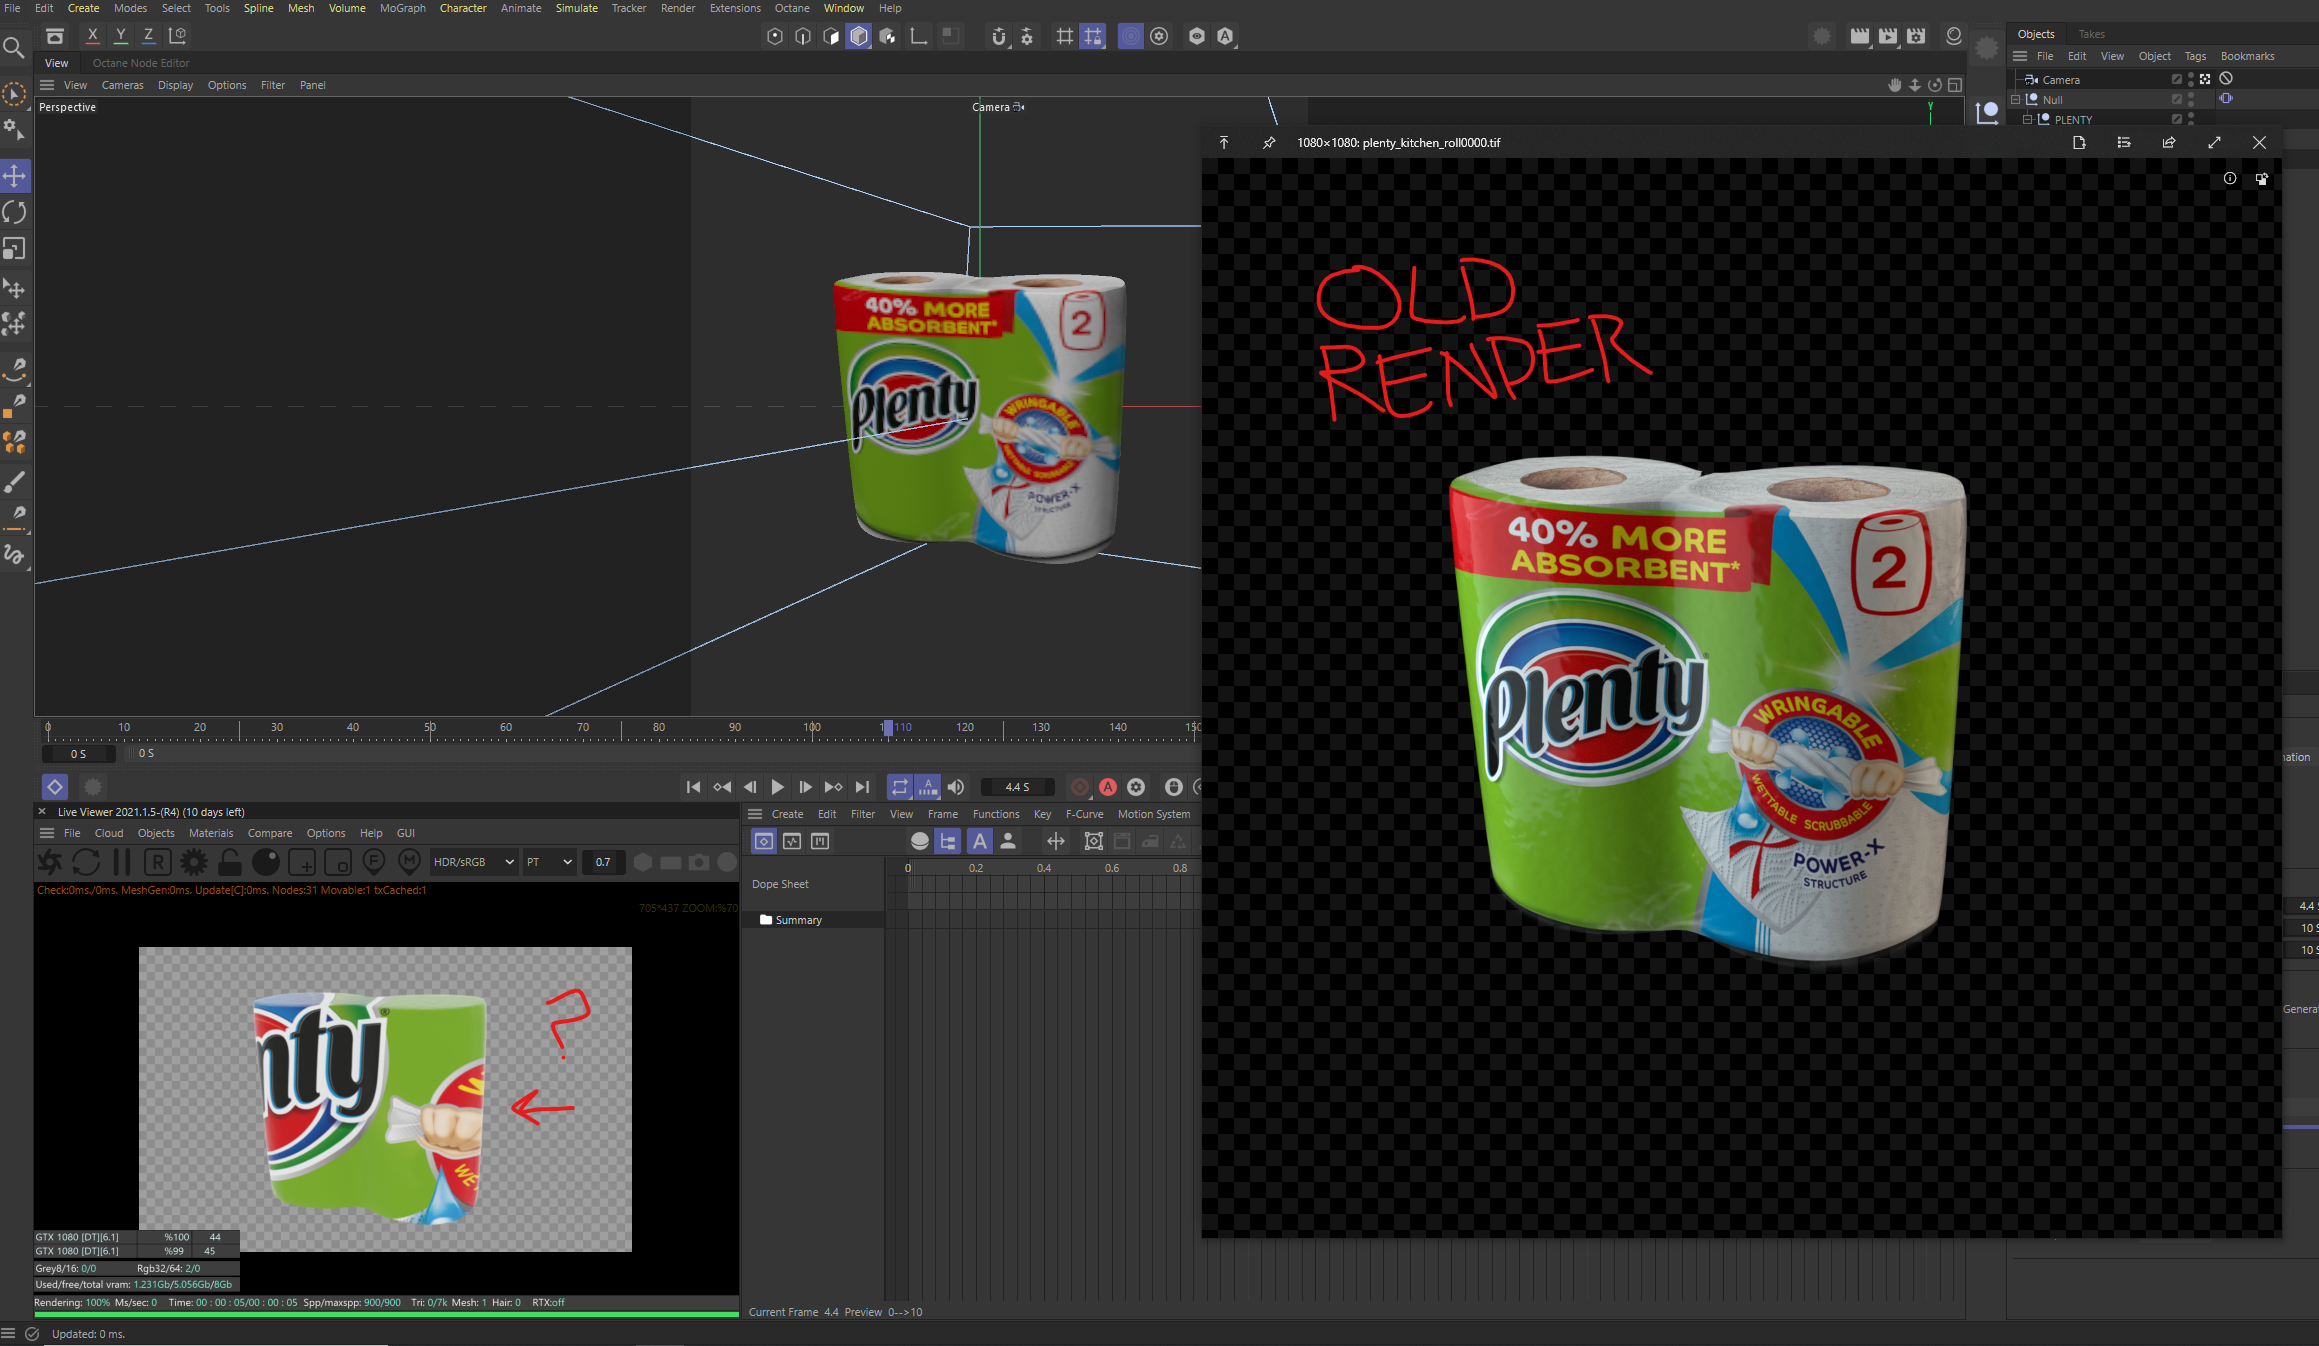Toggle snapping magnet in top toolbar
This screenshot has height=1346, width=2319.
999,36
